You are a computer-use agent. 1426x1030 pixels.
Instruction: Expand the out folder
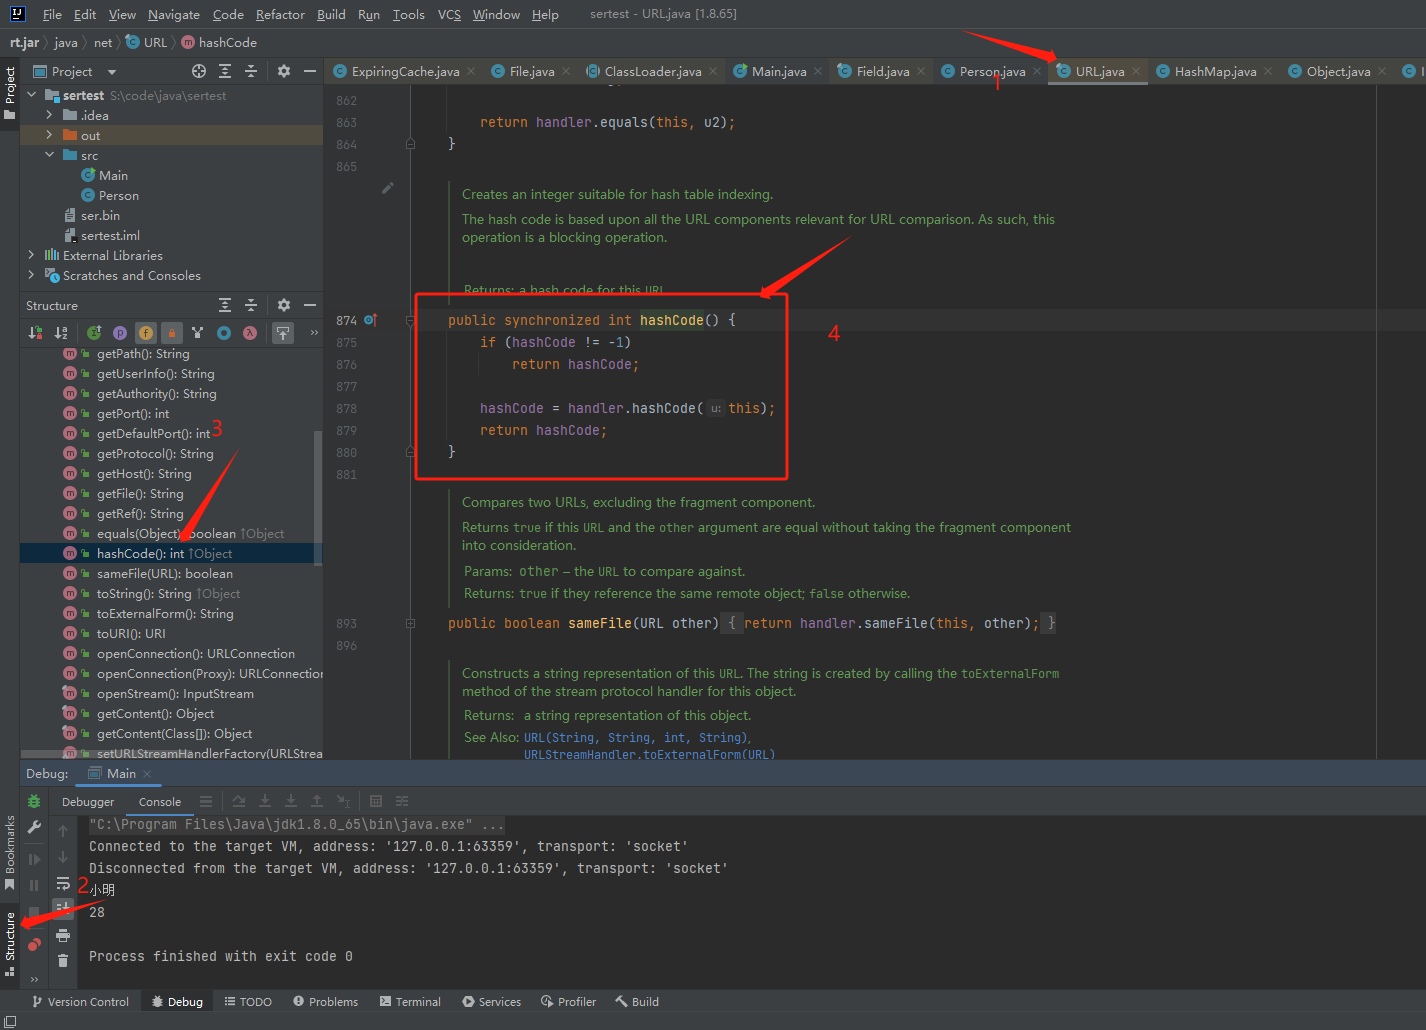50,135
